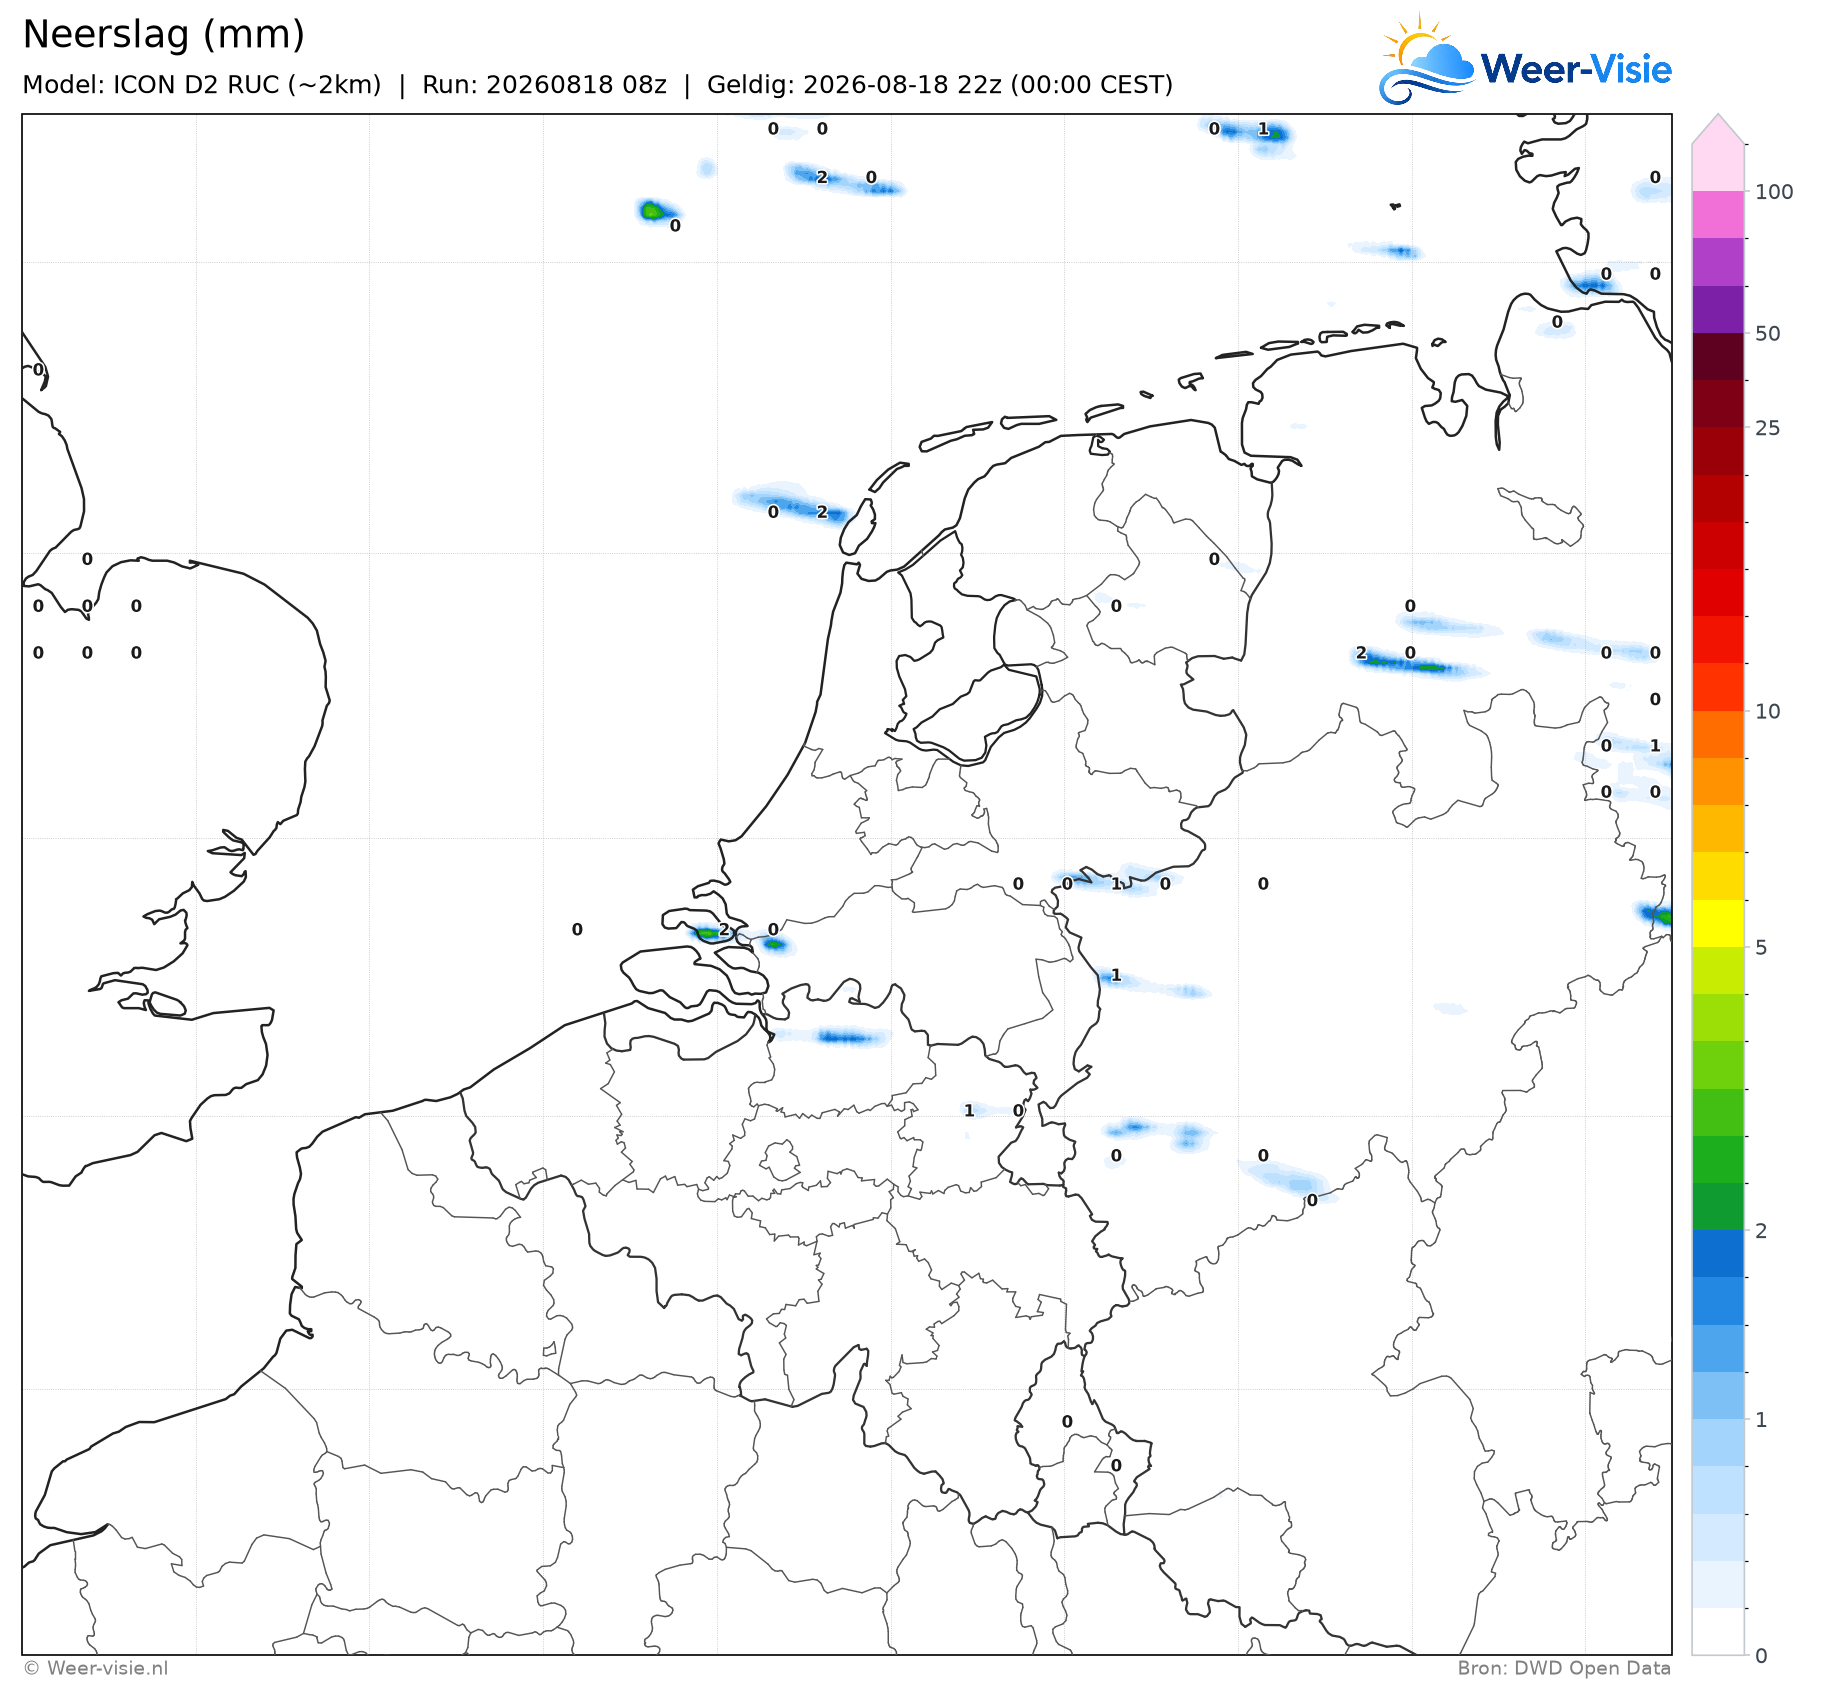The height and width of the screenshot is (1681, 1824).
Task: Click the model run info line
Action: click(597, 85)
